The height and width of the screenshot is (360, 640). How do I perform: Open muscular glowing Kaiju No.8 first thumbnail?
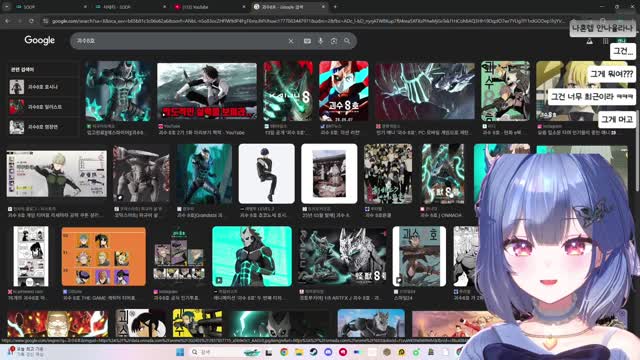coord(118,91)
